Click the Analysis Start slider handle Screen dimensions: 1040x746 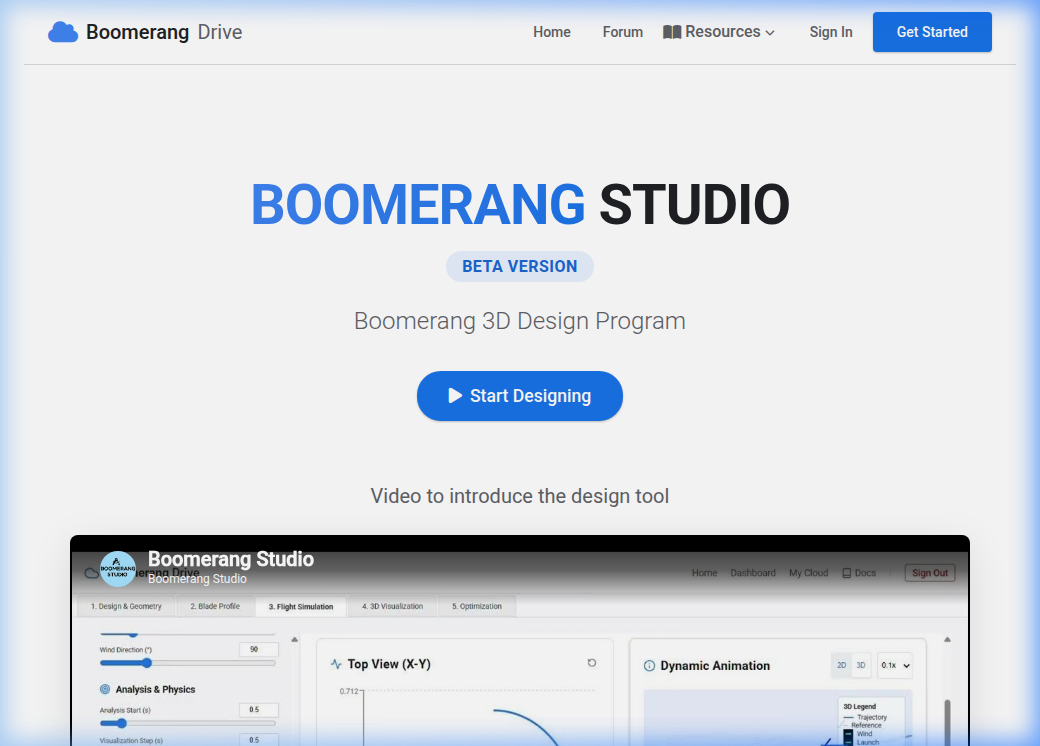(x=121, y=723)
